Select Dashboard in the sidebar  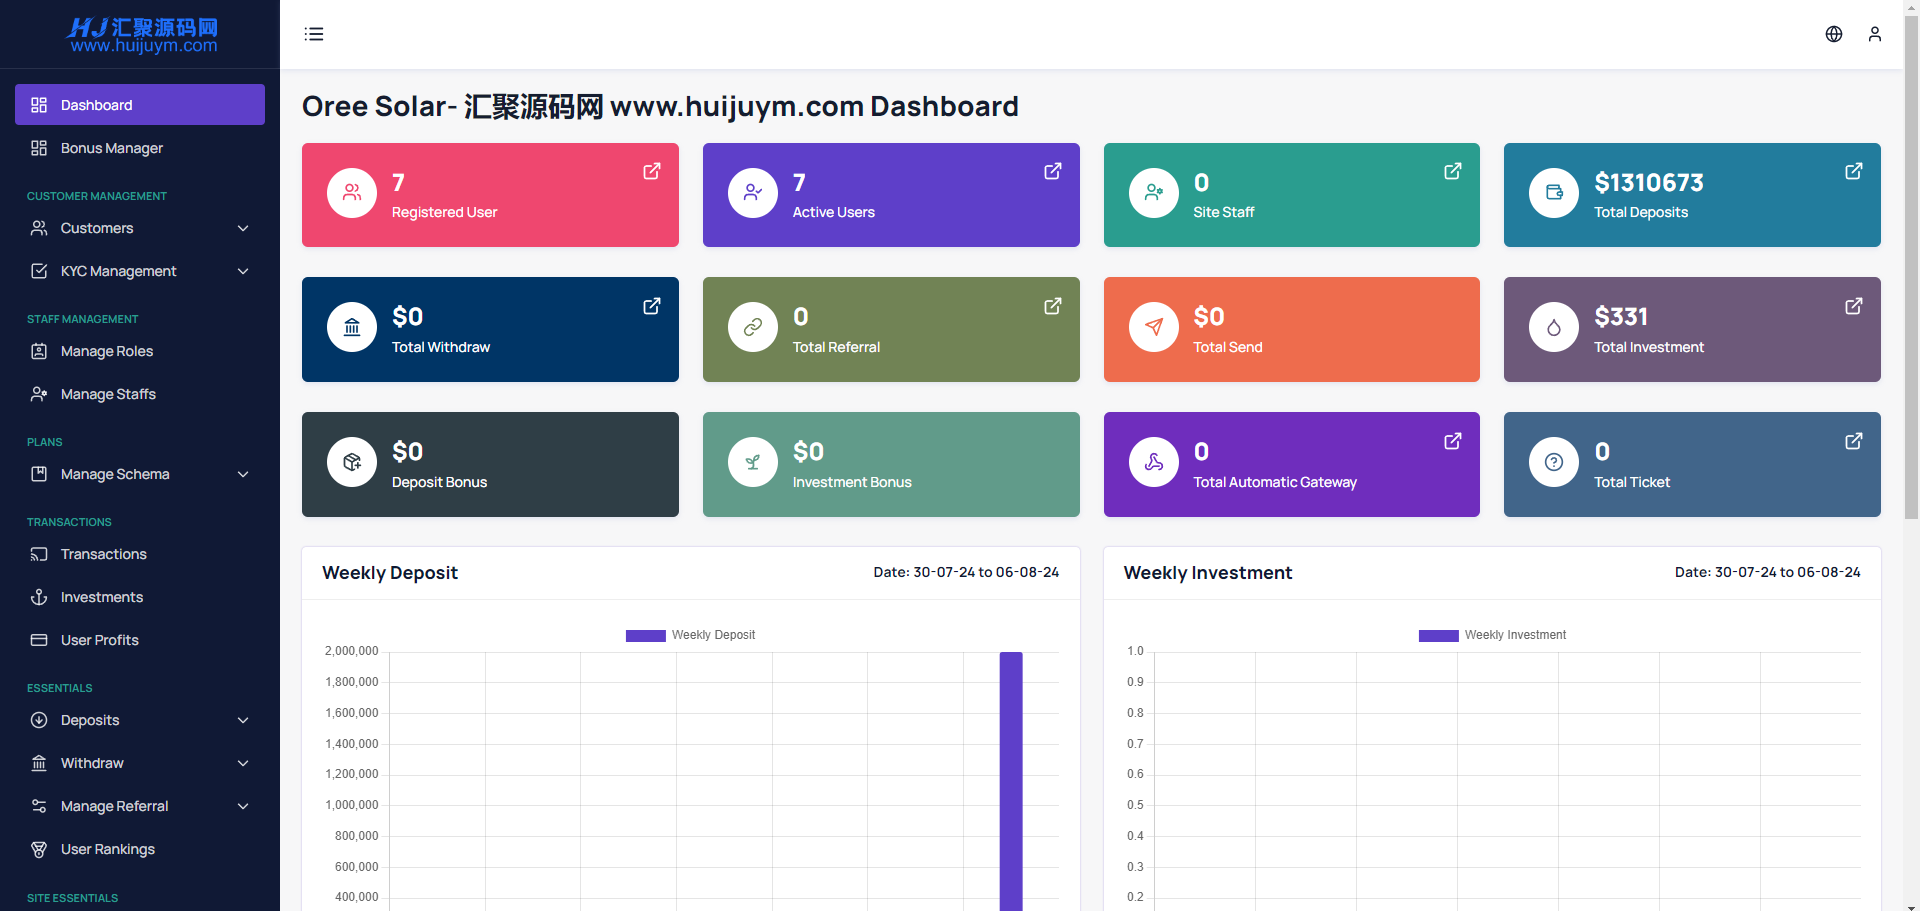140,105
